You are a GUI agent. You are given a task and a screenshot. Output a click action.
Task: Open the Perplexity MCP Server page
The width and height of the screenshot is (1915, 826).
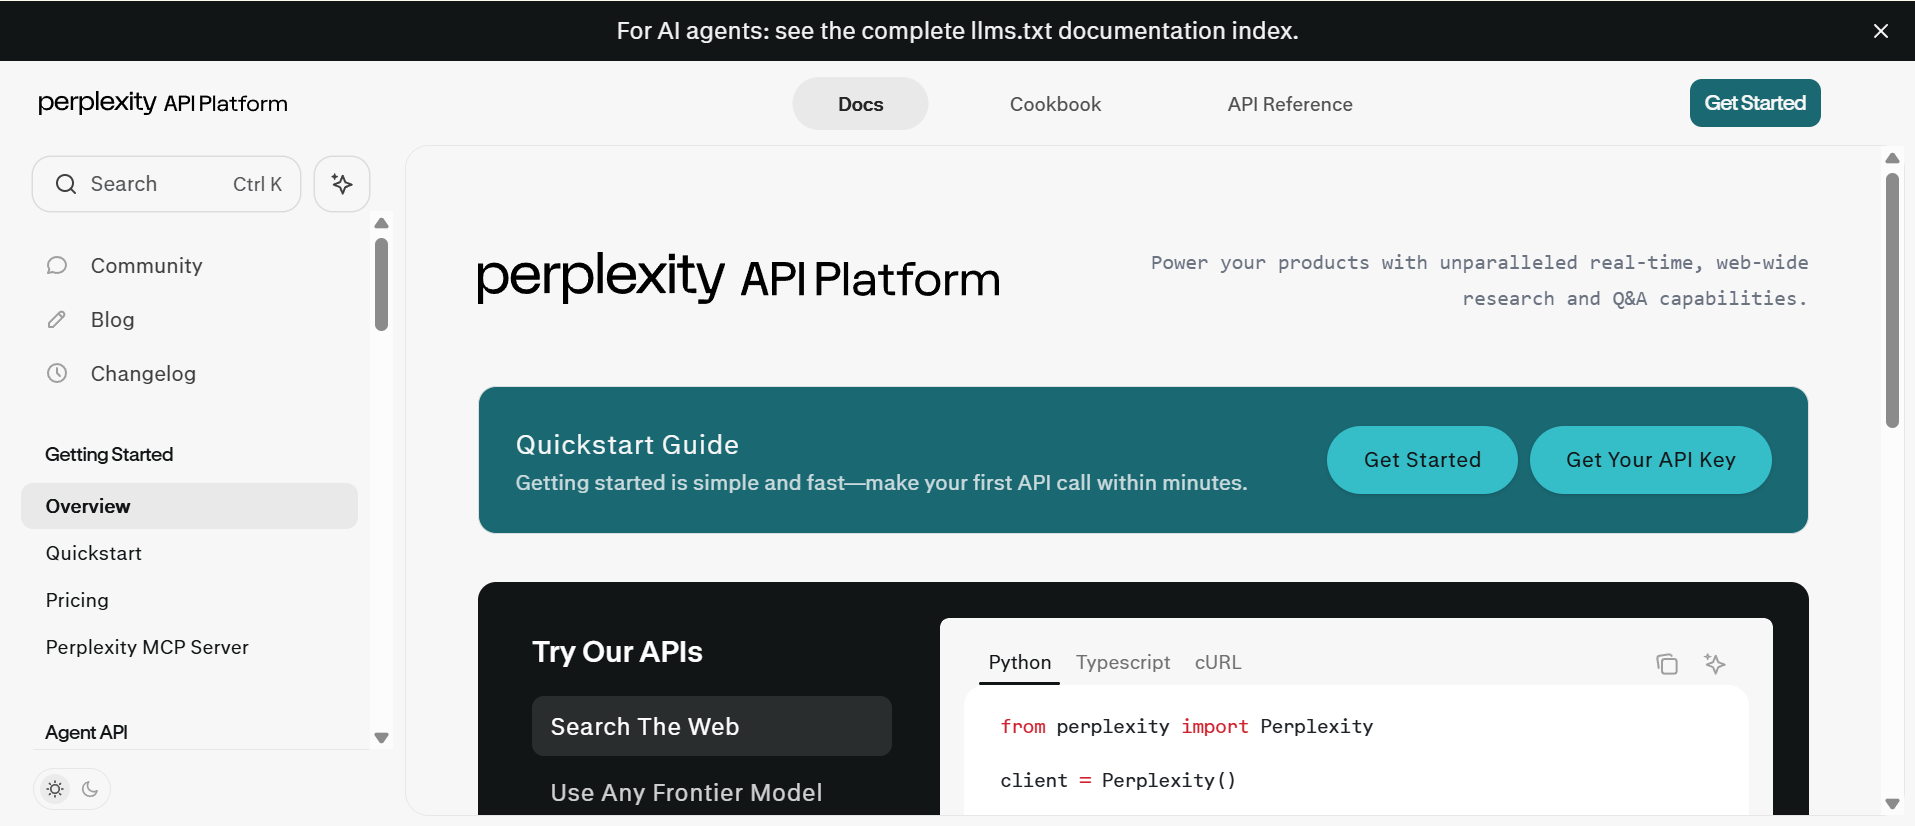pyautogui.click(x=147, y=647)
